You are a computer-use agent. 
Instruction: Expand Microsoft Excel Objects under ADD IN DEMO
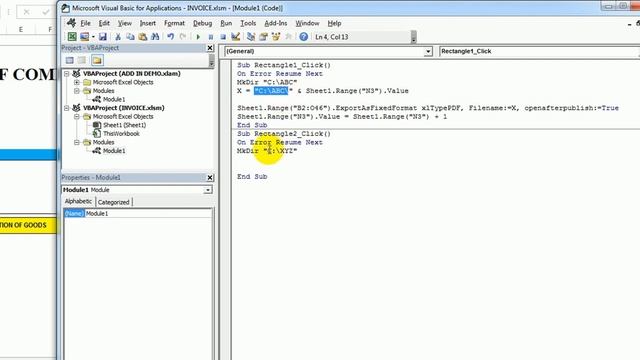point(77,82)
